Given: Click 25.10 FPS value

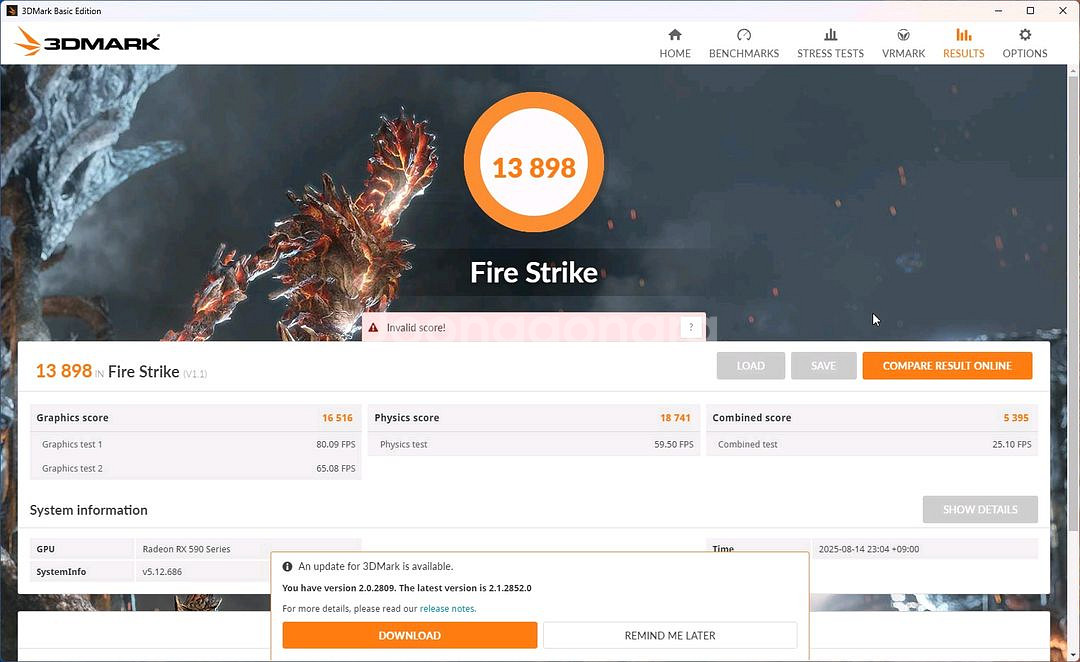Looking at the screenshot, I should (x=1012, y=444).
